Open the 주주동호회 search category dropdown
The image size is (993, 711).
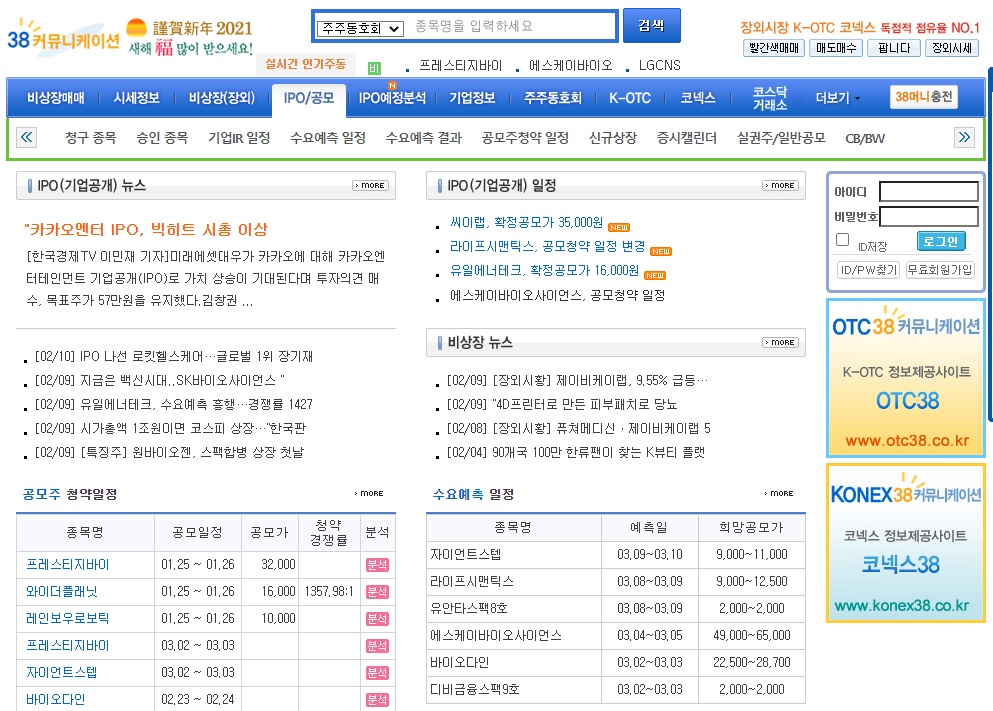pyautogui.click(x=360, y=28)
